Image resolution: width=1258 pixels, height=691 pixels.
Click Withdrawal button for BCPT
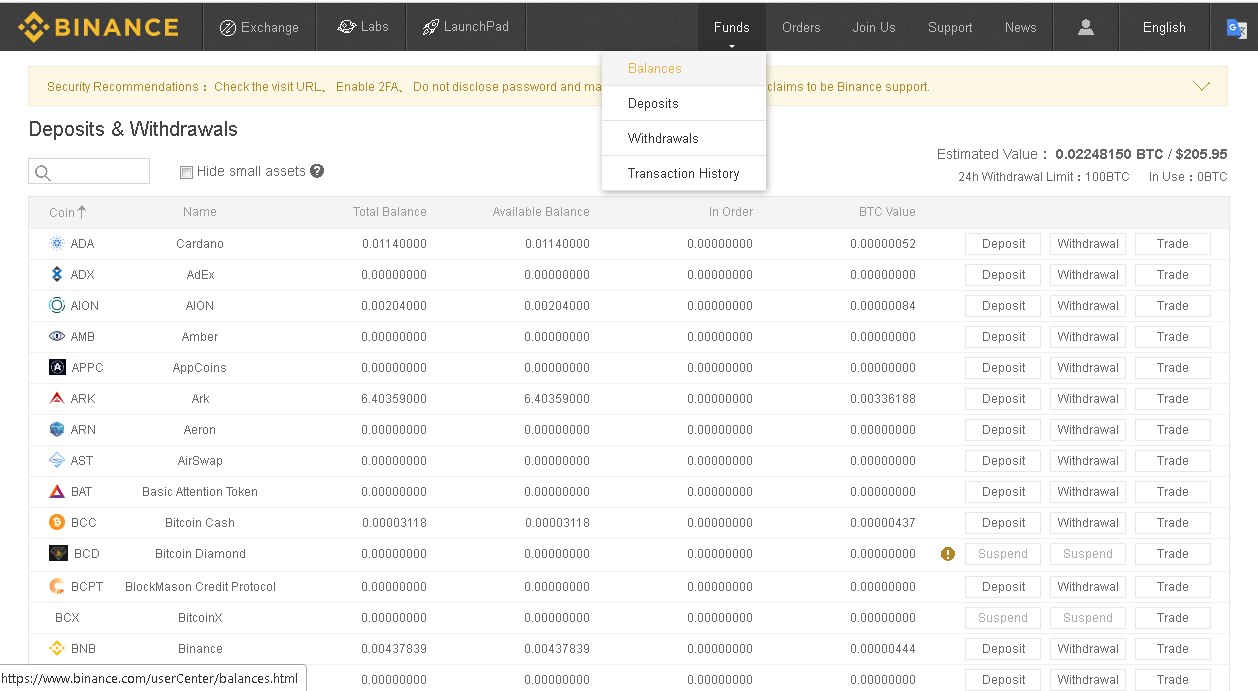[x=1088, y=587]
